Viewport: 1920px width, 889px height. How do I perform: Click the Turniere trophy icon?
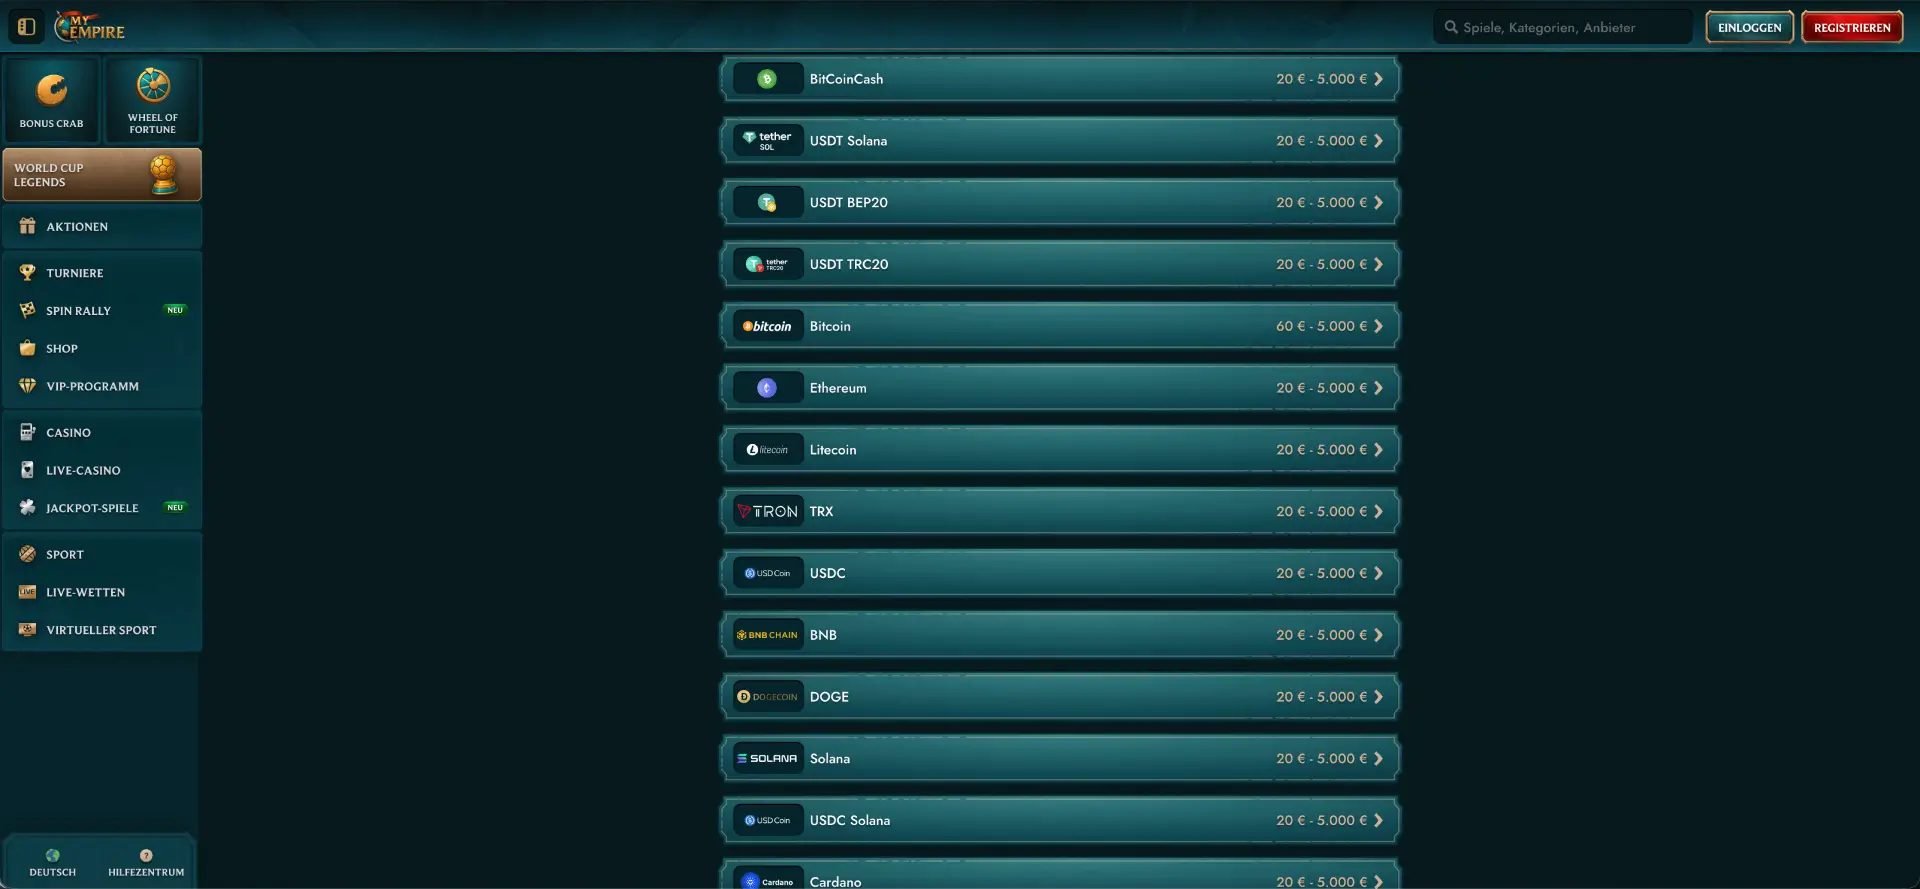click(28, 273)
